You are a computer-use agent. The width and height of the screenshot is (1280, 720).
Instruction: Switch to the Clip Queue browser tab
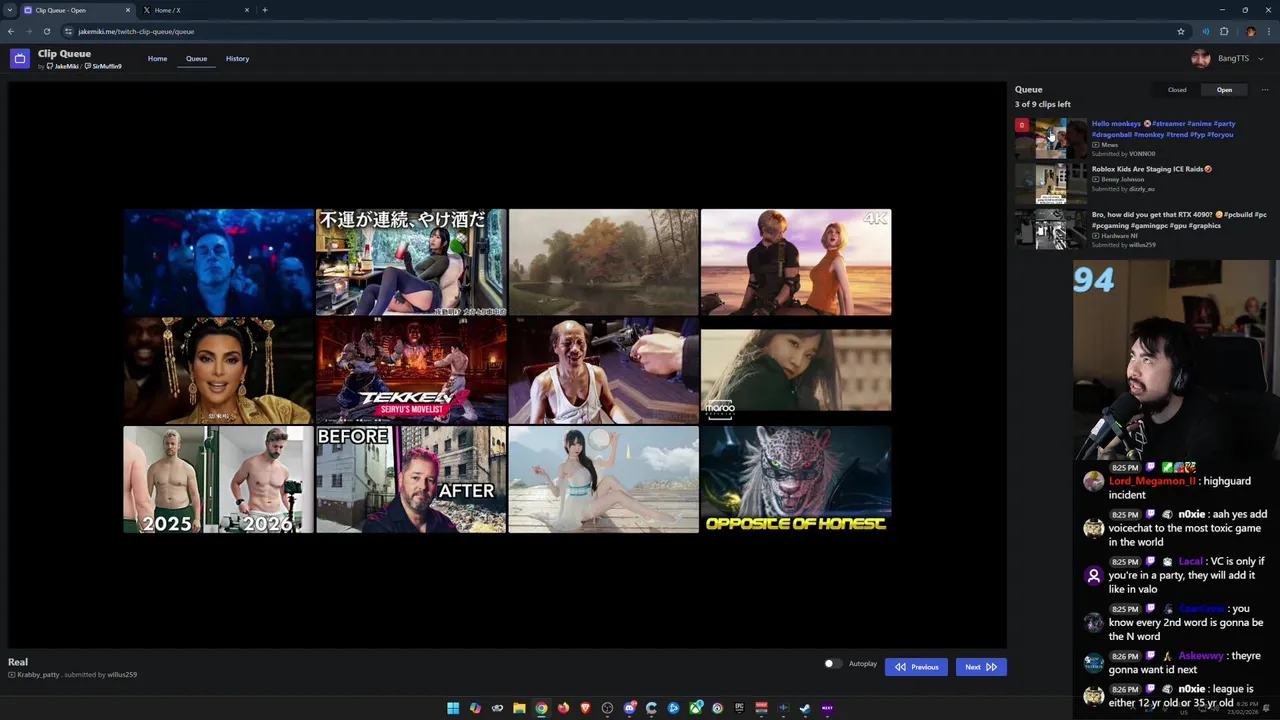click(77, 10)
